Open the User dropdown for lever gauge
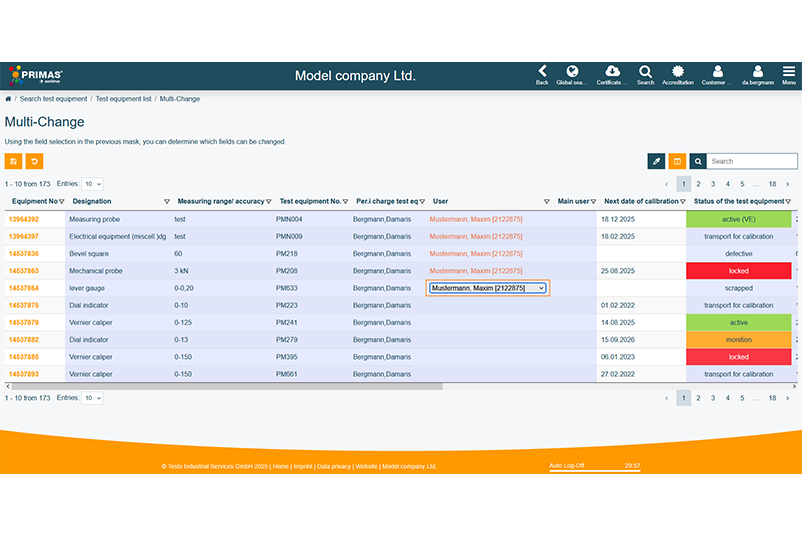This screenshot has width=802, height=536. pos(488,288)
